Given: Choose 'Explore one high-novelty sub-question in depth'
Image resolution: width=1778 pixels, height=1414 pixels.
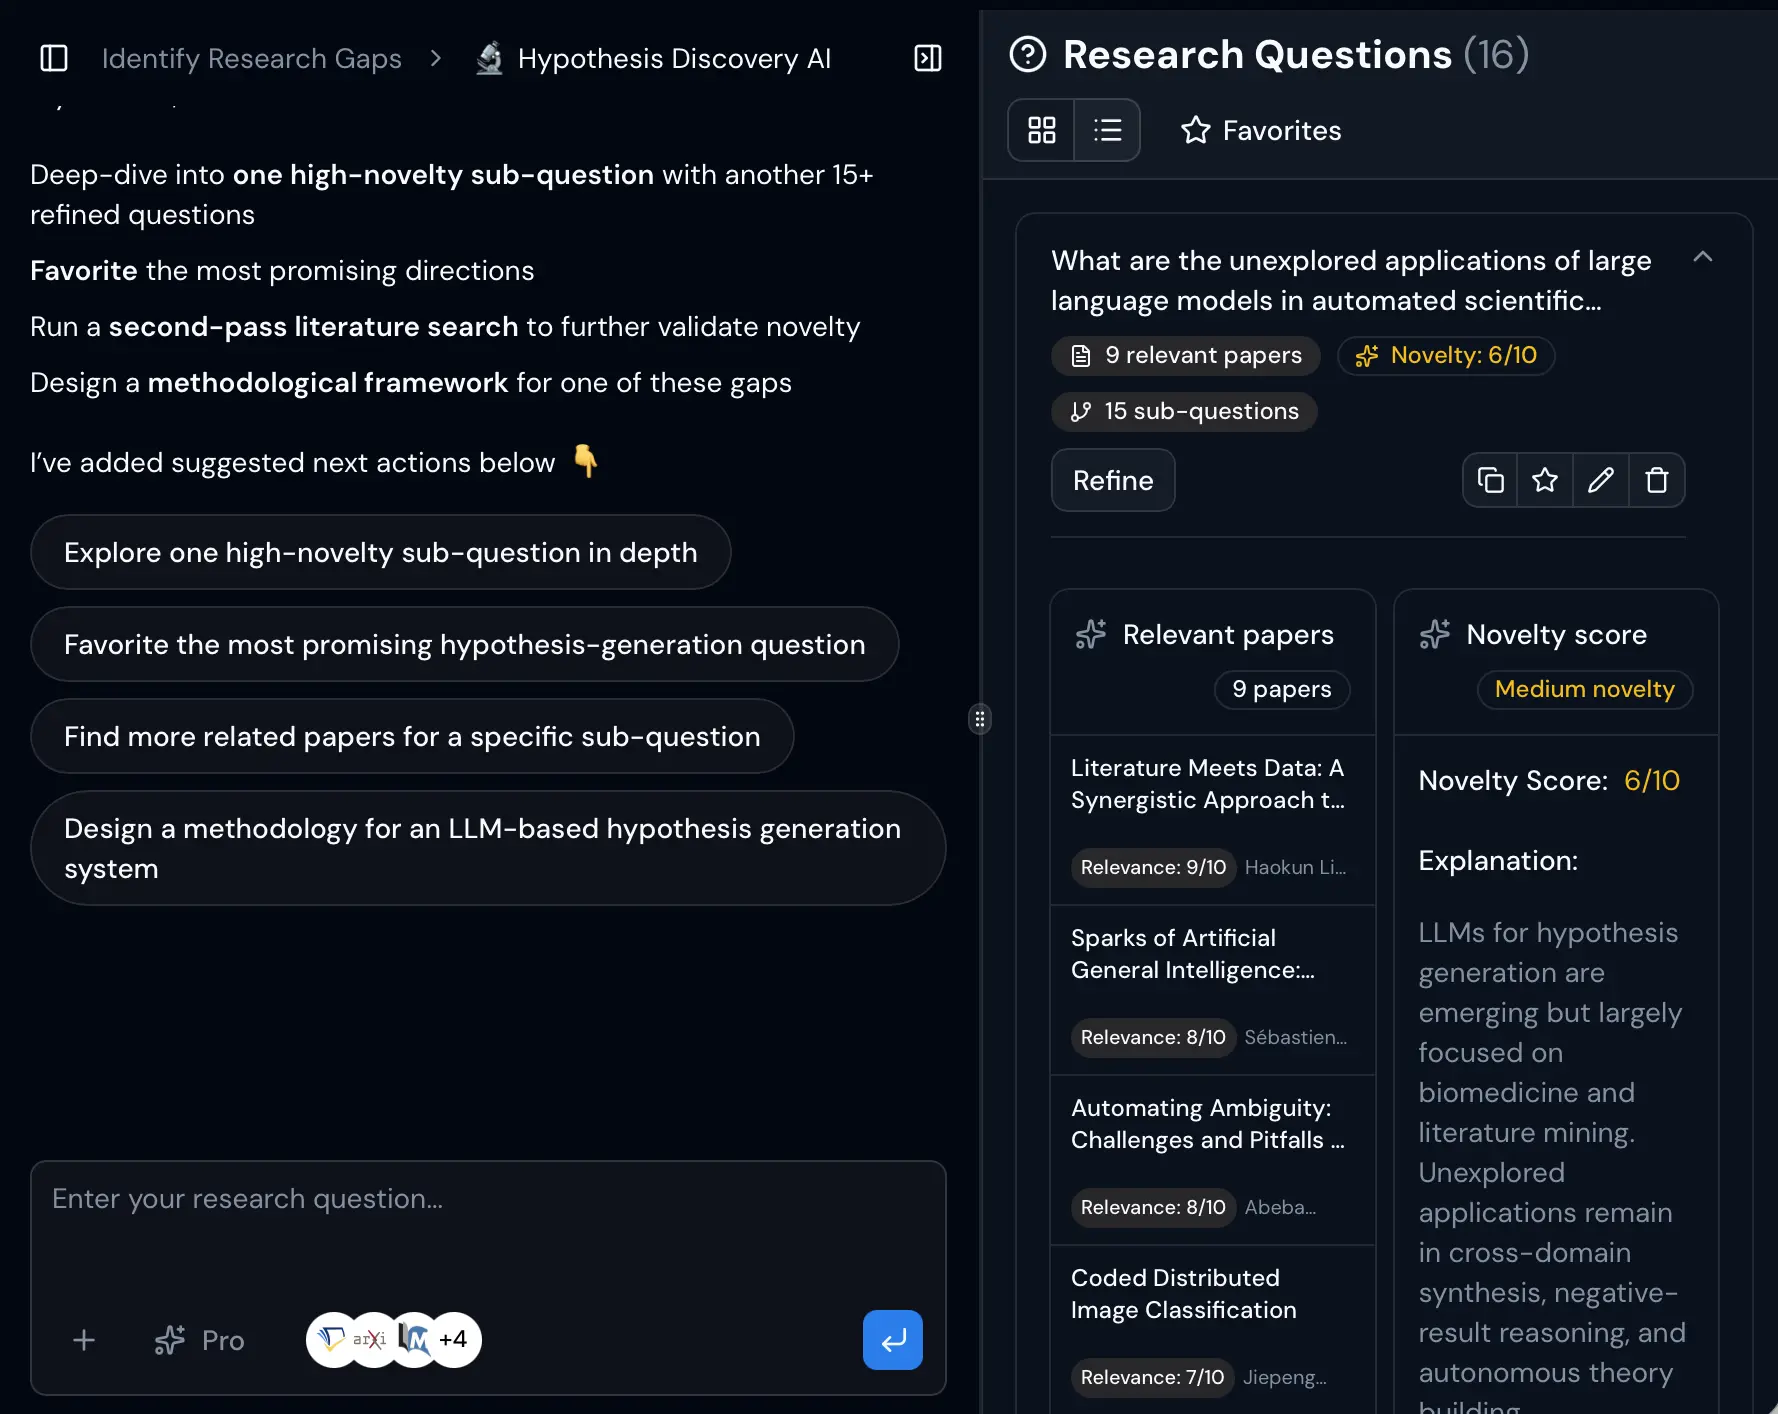Looking at the screenshot, I should pyautogui.click(x=380, y=552).
